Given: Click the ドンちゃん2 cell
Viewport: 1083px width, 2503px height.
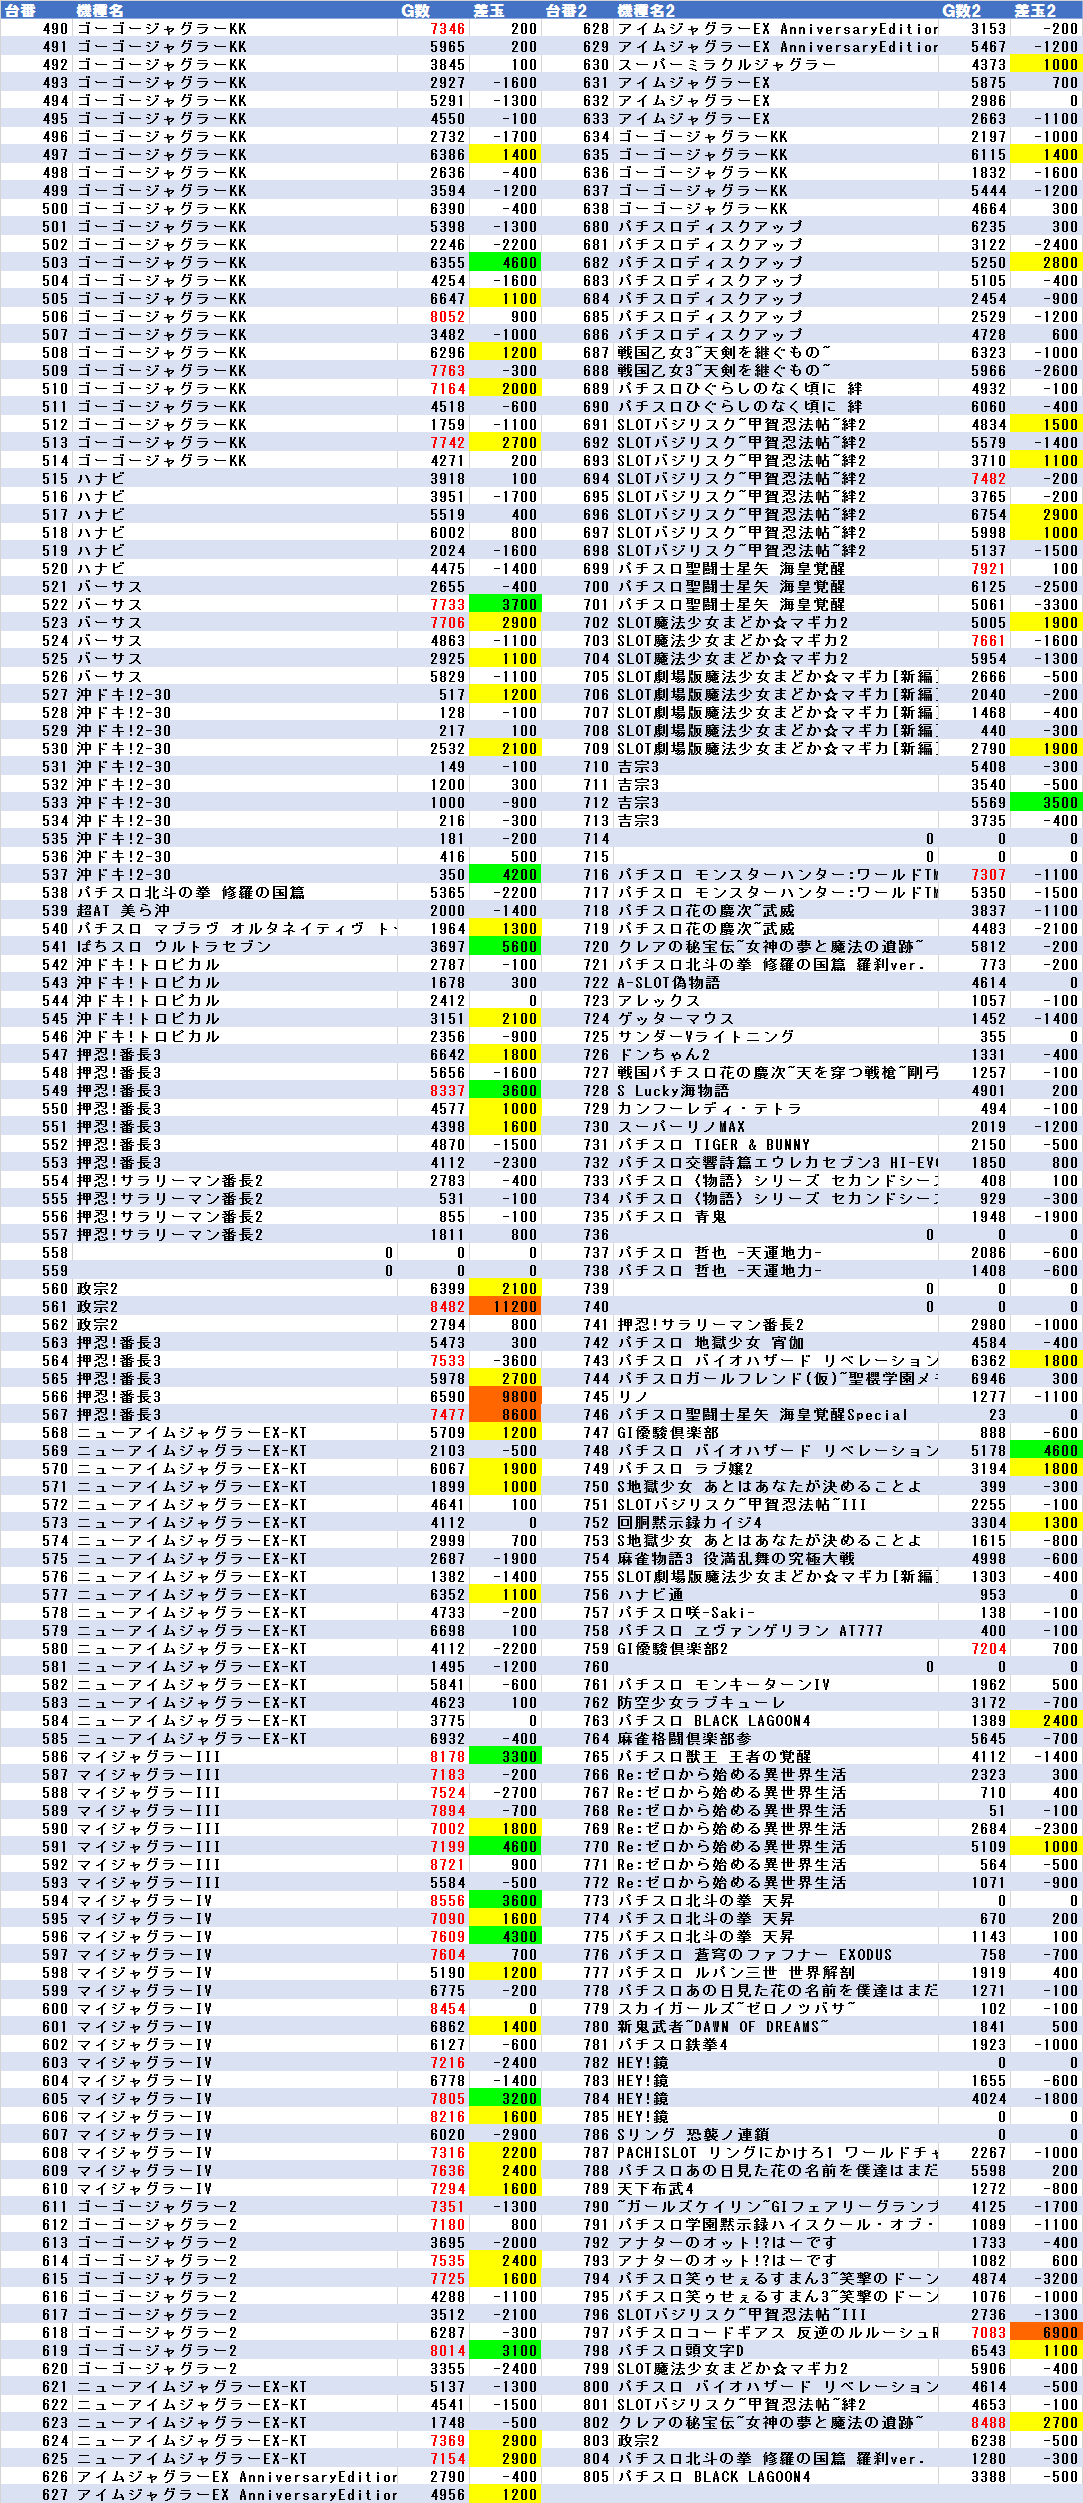Looking at the screenshot, I should pyautogui.click(x=775, y=1054).
